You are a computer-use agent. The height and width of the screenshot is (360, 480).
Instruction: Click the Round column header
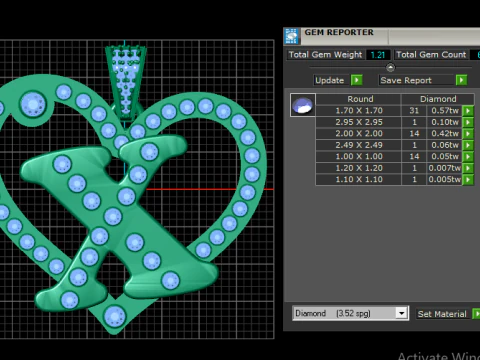click(x=358, y=99)
